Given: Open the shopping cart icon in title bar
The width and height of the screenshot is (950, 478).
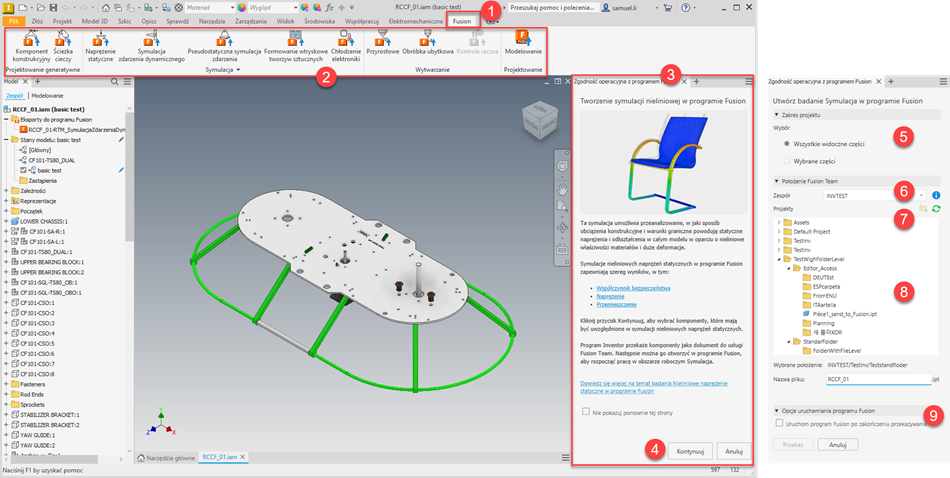Looking at the screenshot, I should point(668,8).
